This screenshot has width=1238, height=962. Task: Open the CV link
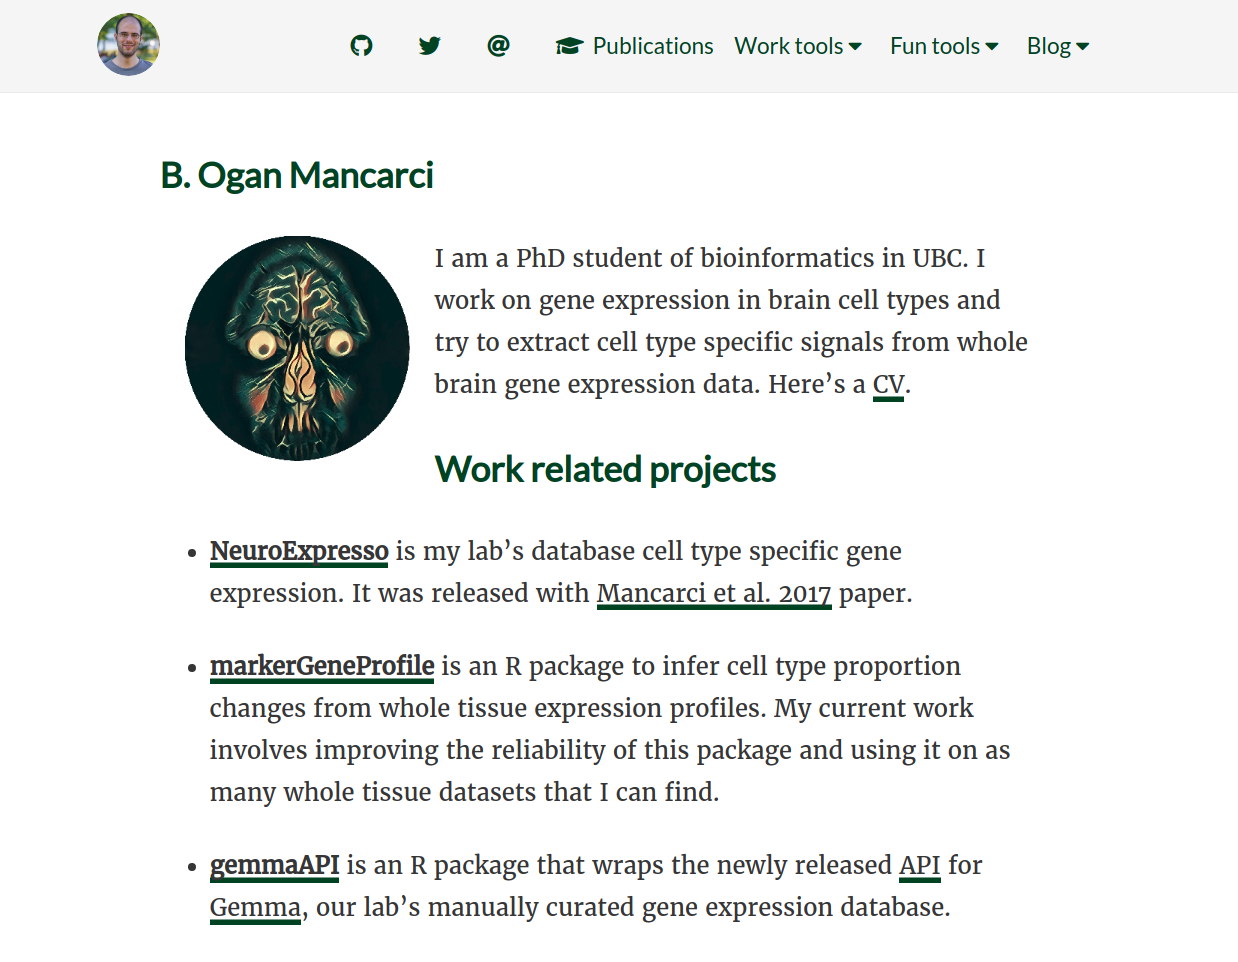click(888, 385)
